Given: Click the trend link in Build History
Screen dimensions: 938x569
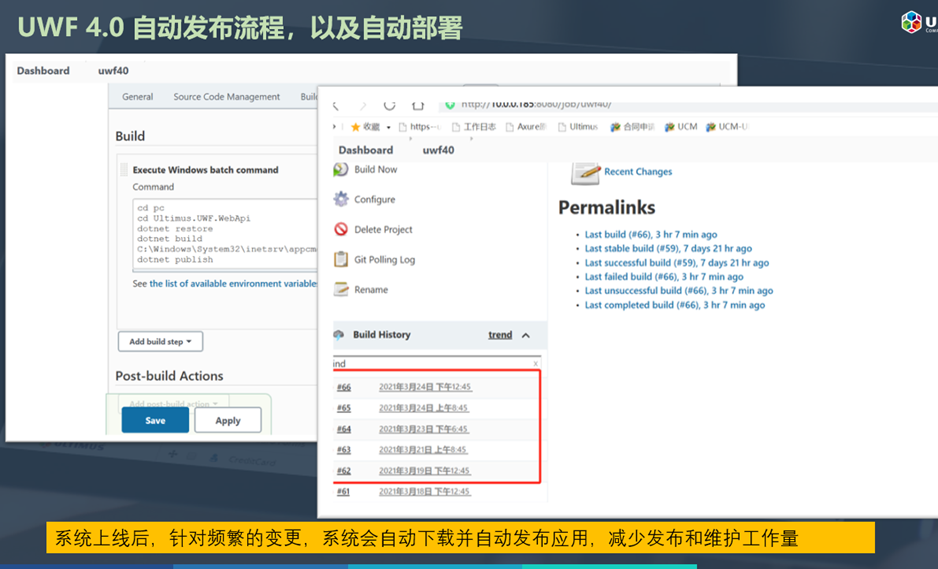Looking at the screenshot, I should [x=500, y=335].
